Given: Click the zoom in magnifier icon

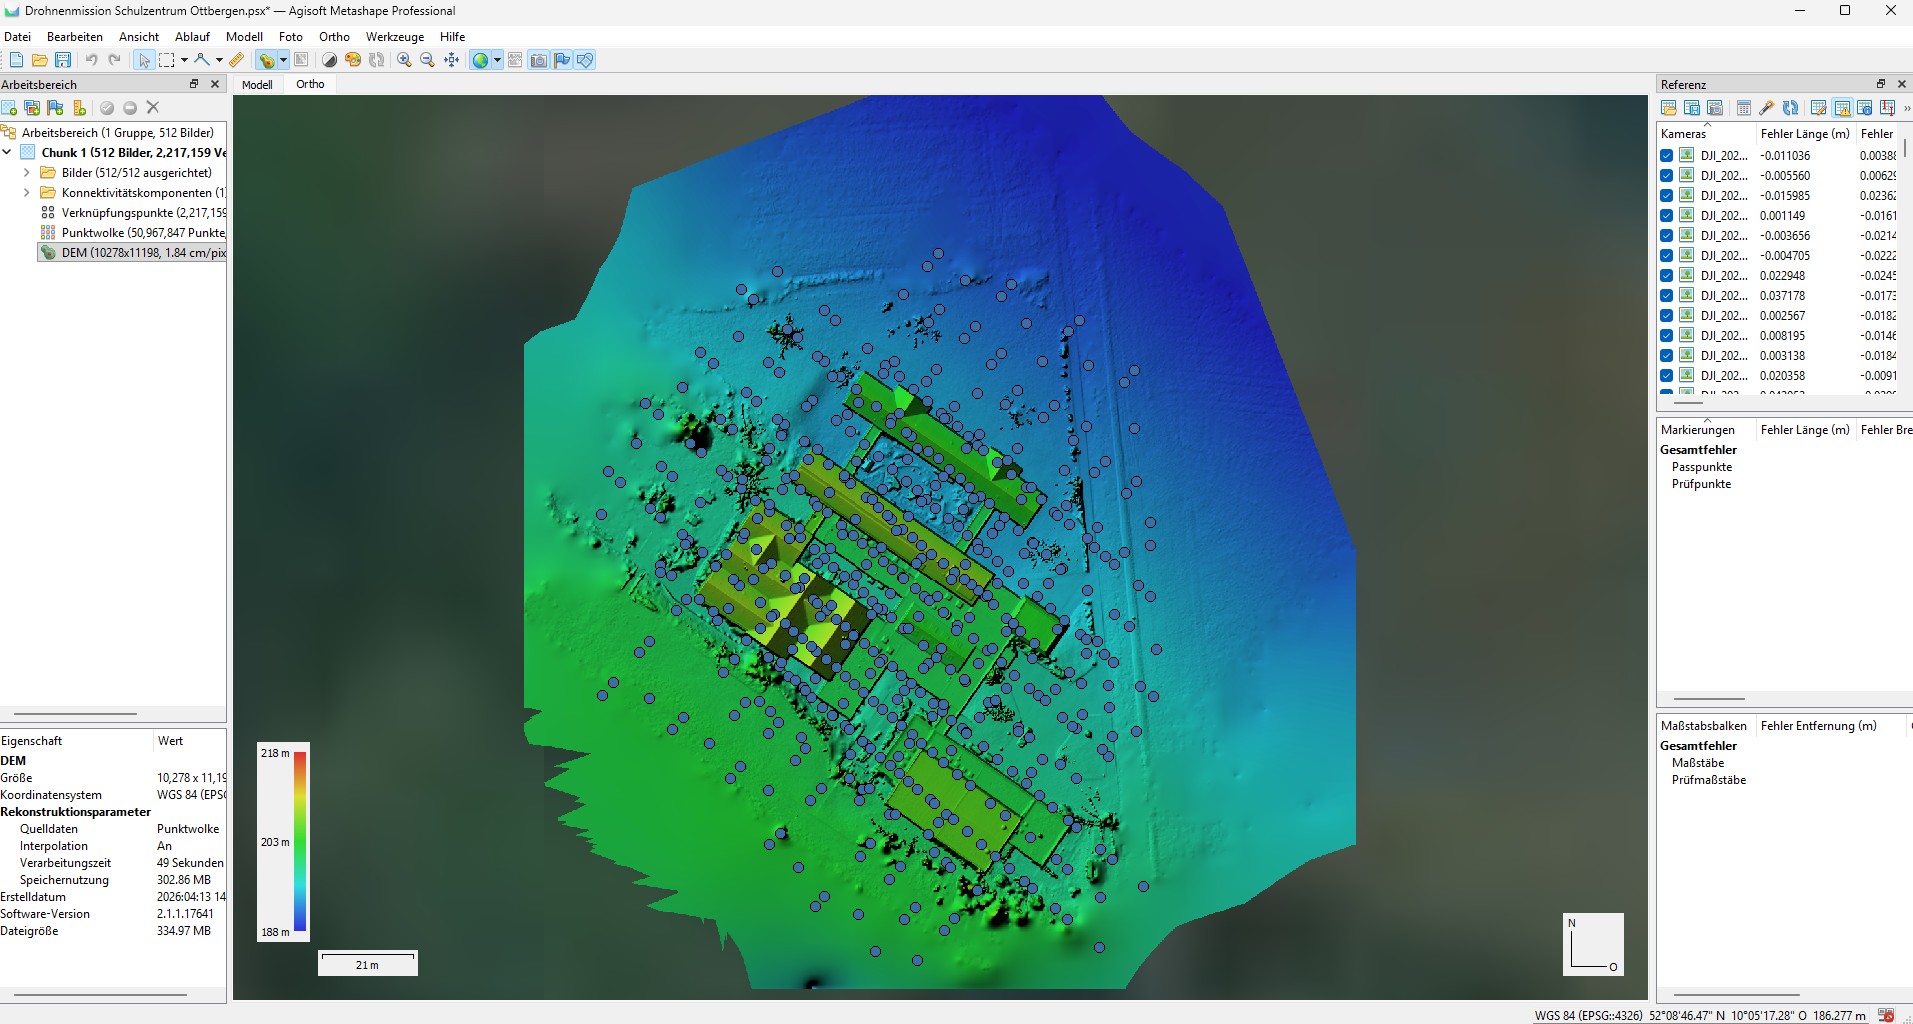Looking at the screenshot, I should [x=404, y=60].
